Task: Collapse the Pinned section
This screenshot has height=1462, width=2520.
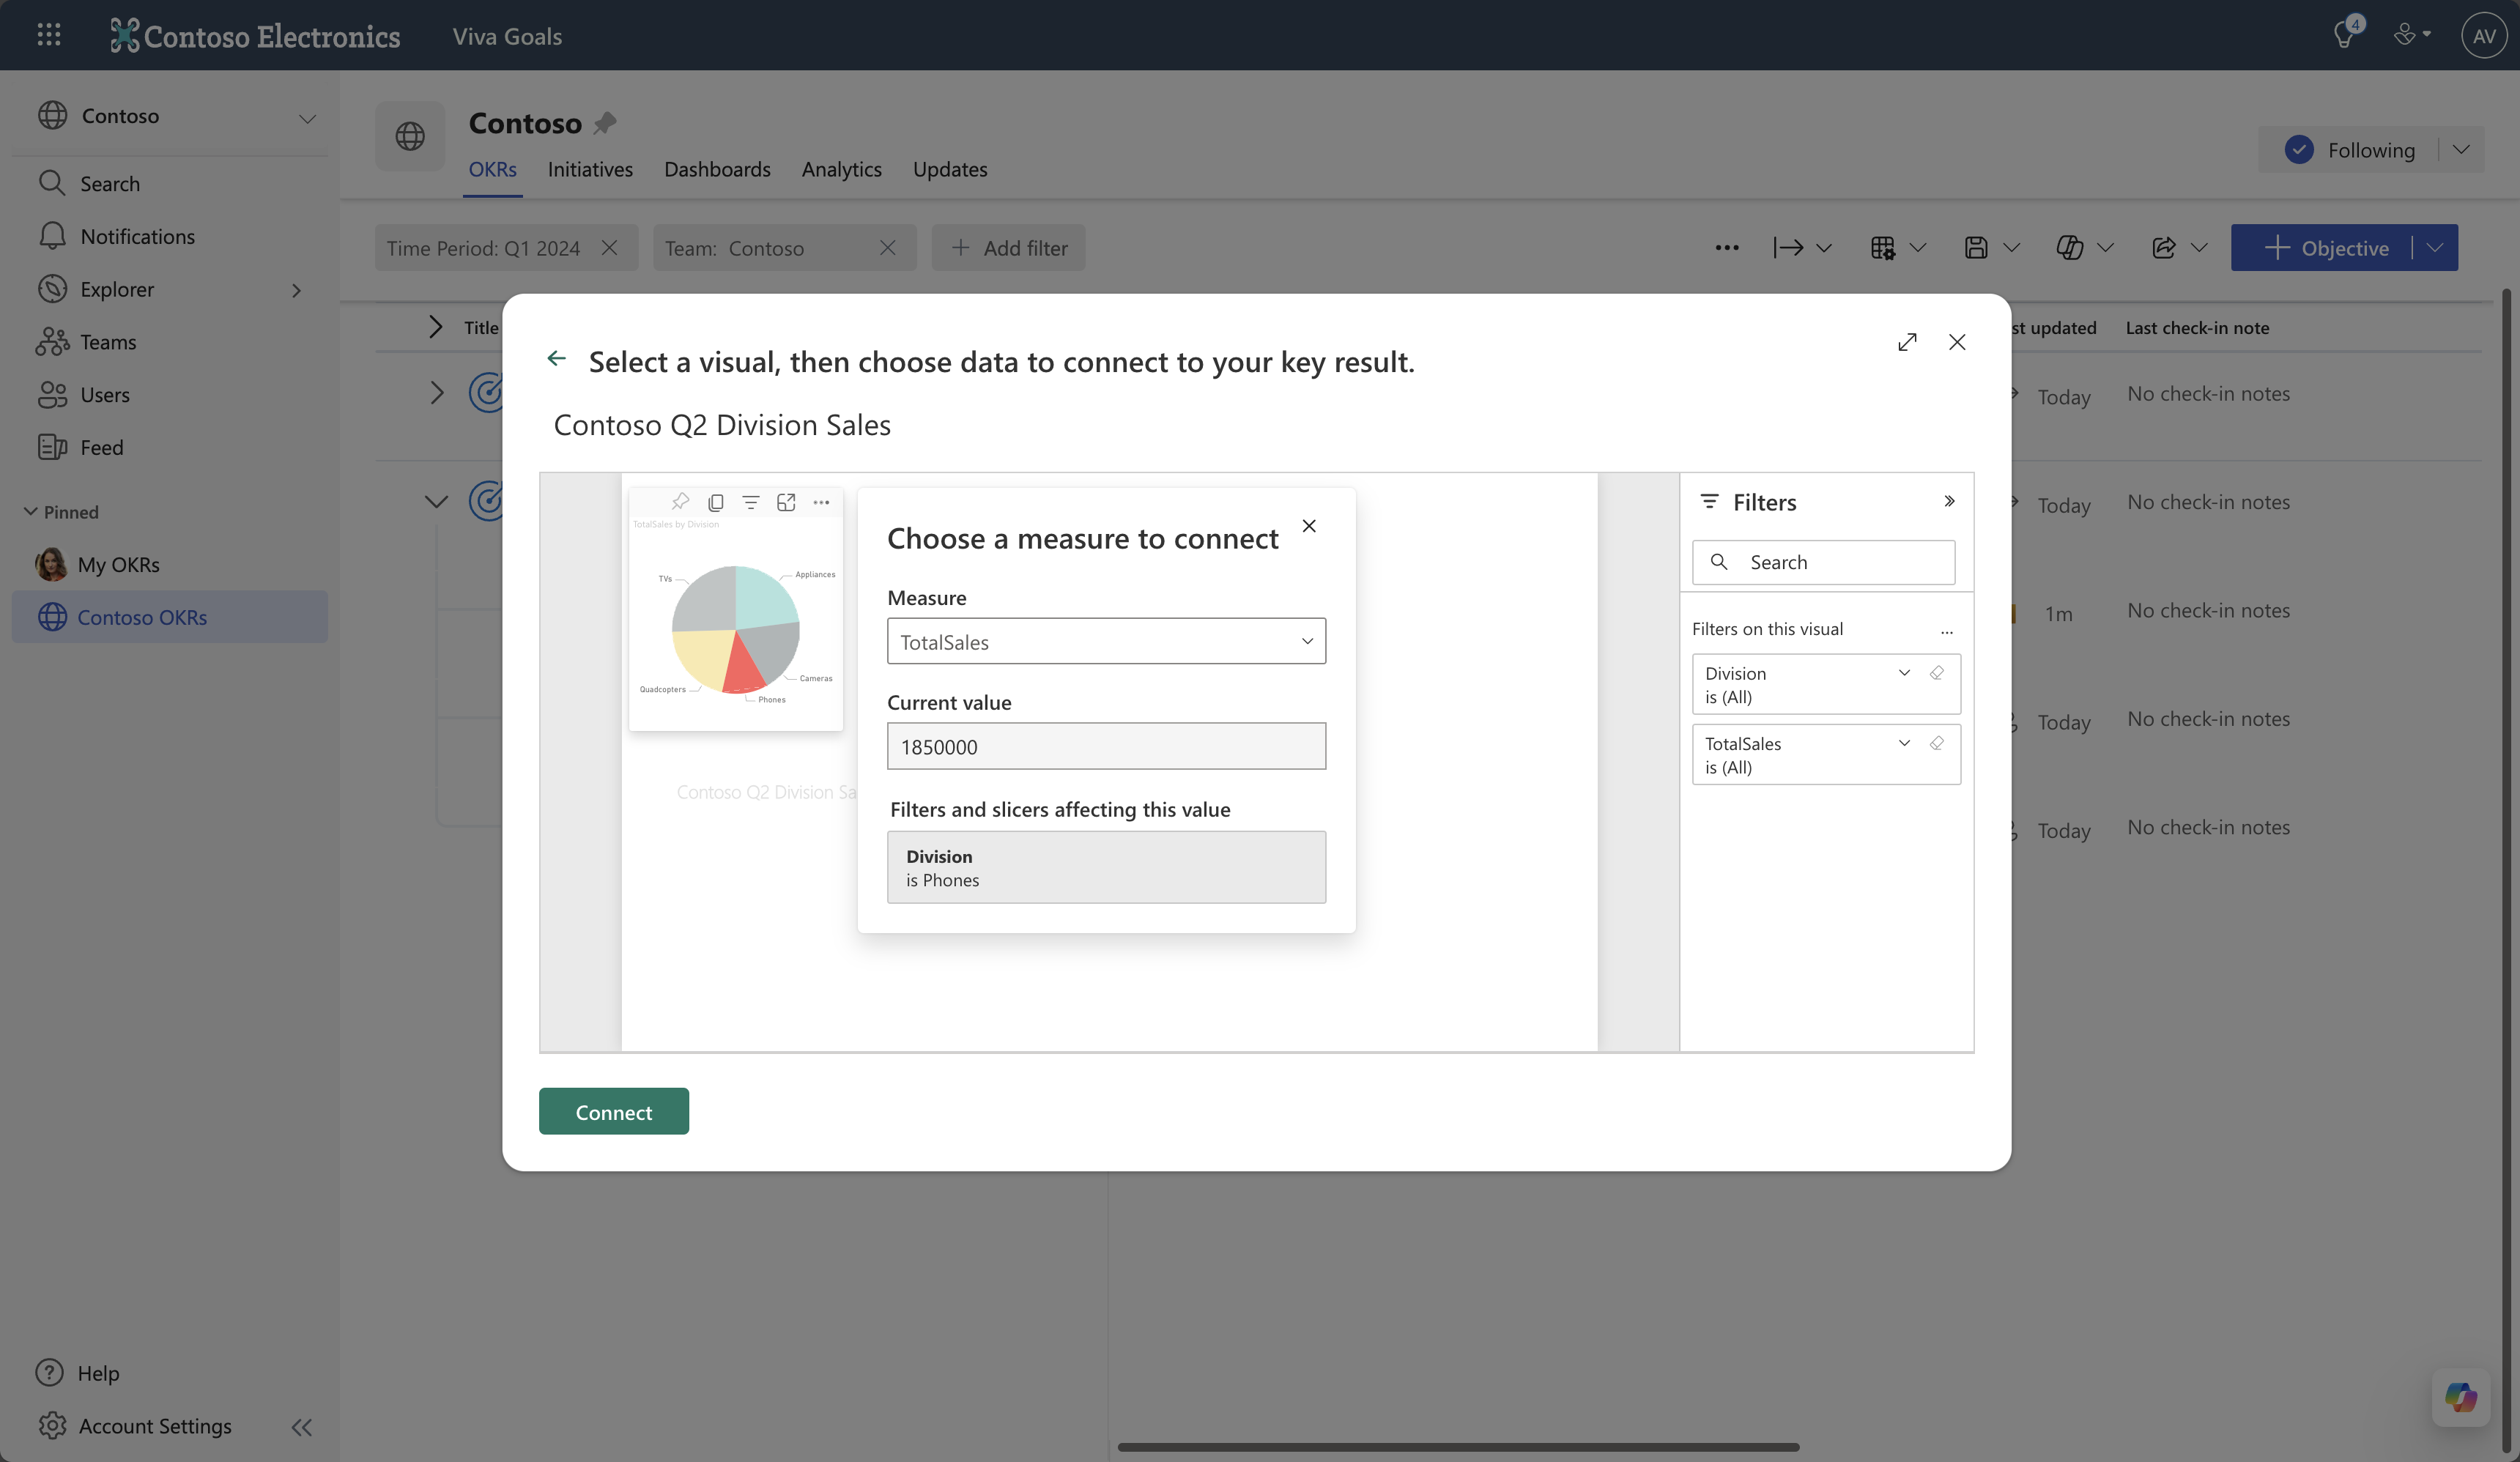Action: 31,511
